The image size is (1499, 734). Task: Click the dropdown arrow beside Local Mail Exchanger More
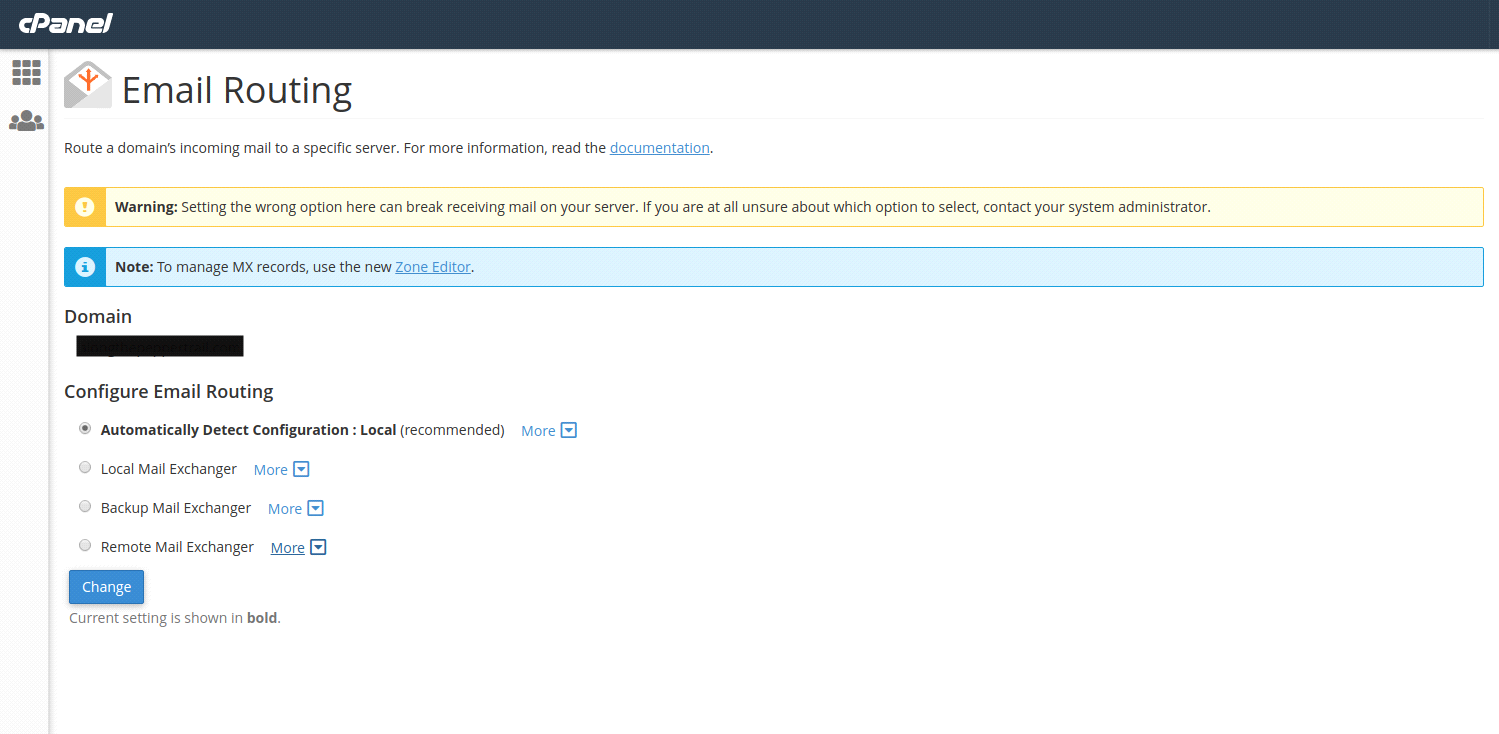click(301, 468)
